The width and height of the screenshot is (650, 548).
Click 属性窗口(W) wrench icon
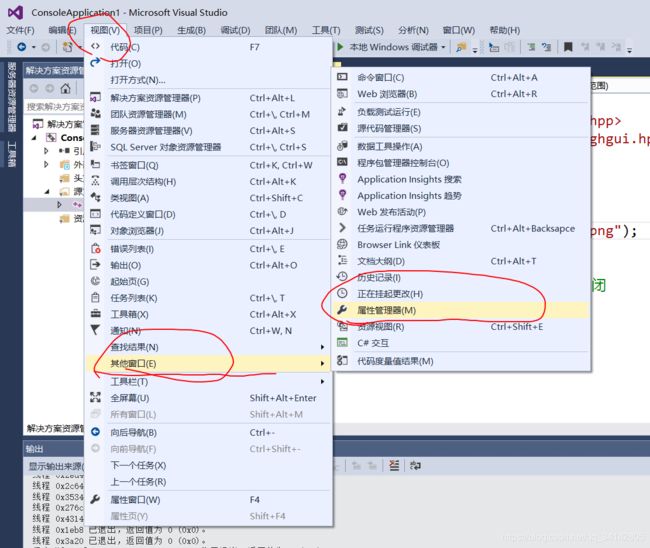tap(95, 499)
